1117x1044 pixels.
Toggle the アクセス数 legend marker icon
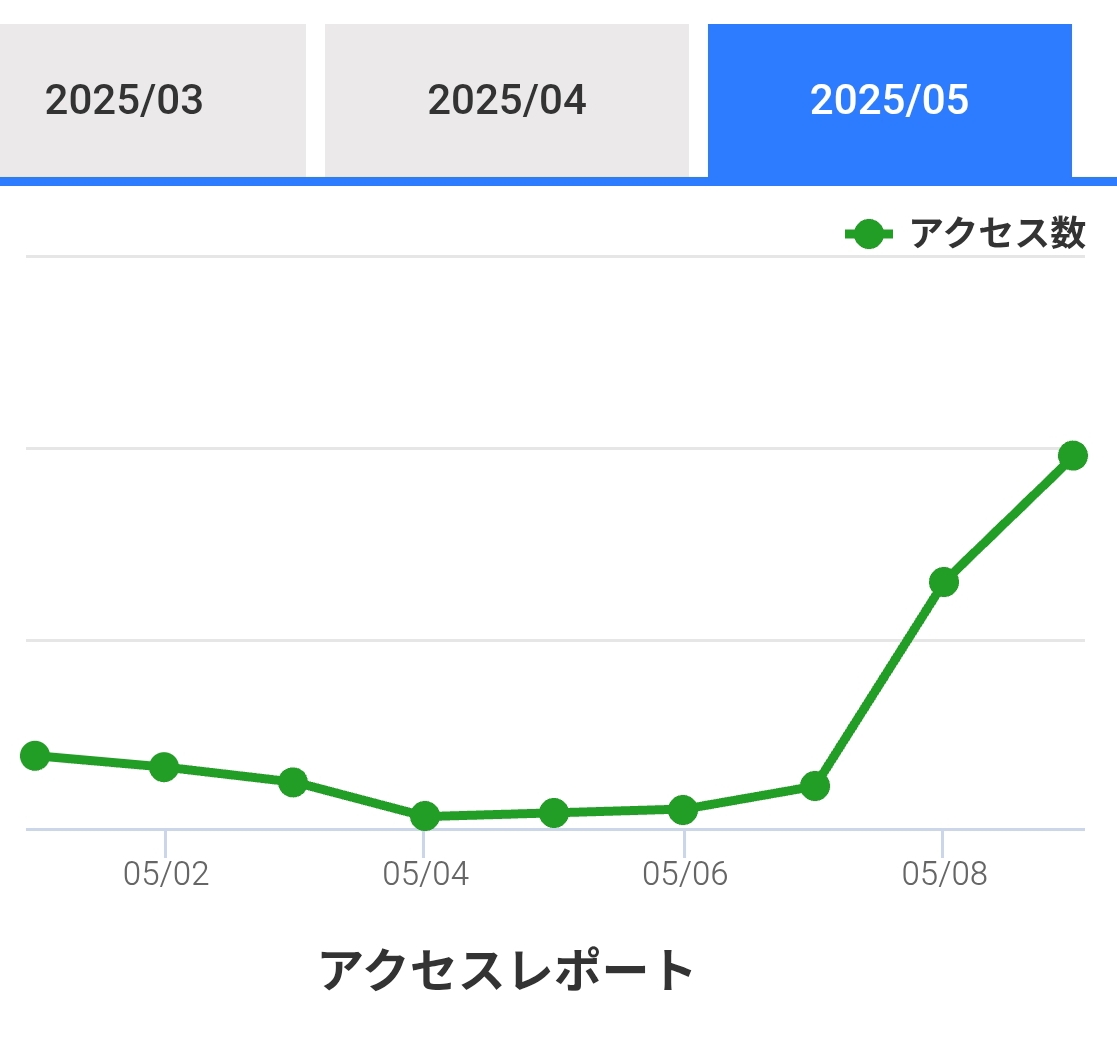pos(868,234)
